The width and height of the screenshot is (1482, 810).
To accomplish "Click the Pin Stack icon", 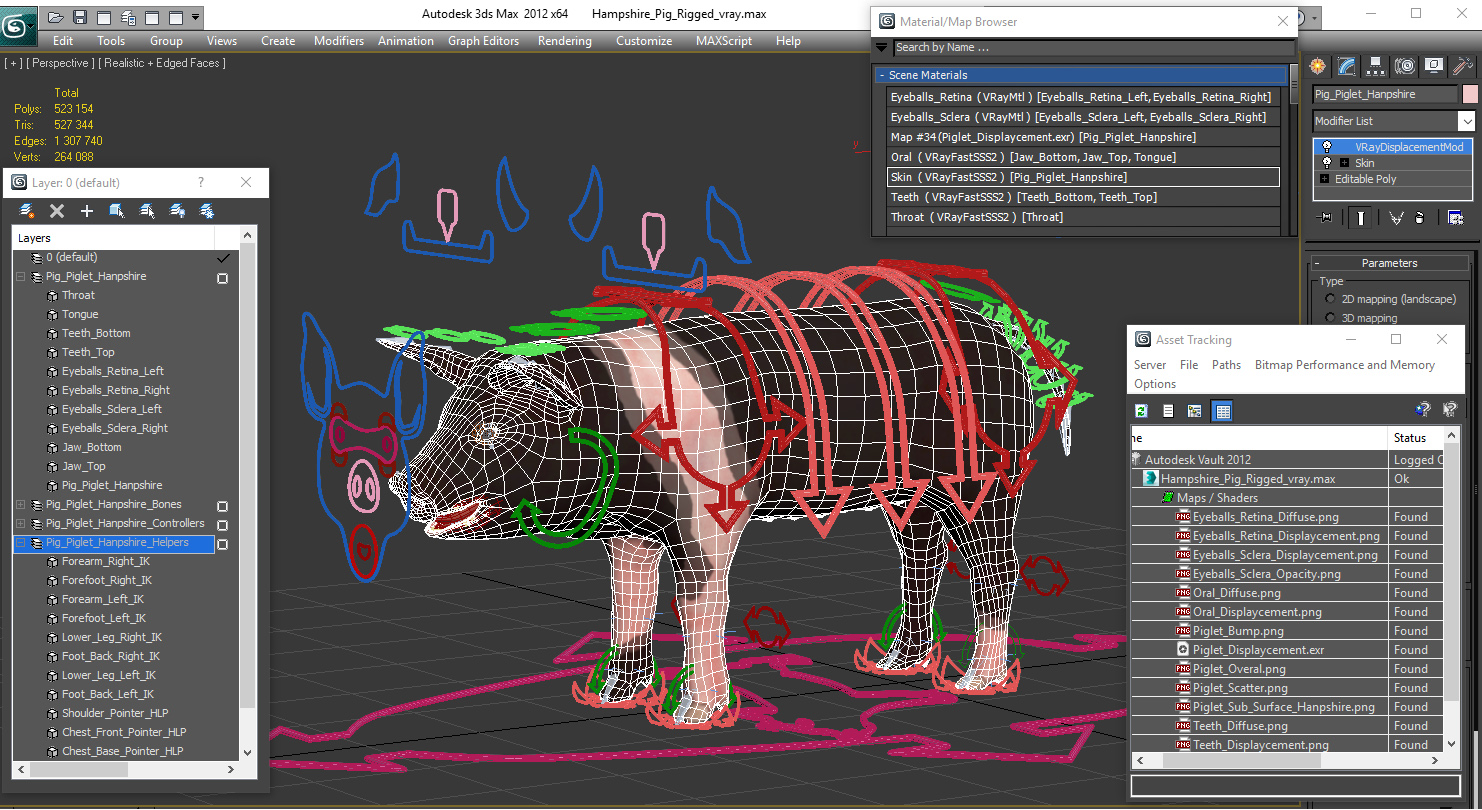I will click(x=1326, y=217).
